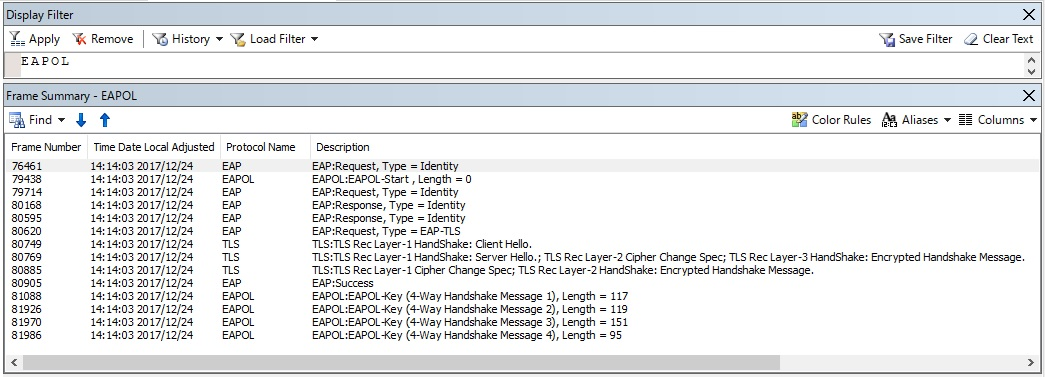Open Color Rules
This screenshot has width=1045, height=377.
coord(831,120)
